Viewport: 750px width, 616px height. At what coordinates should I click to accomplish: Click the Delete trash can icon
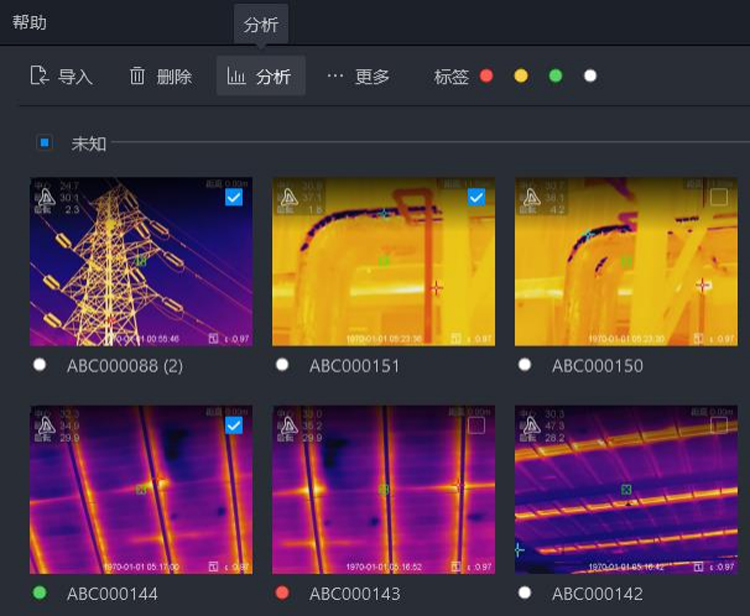point(138,76)
